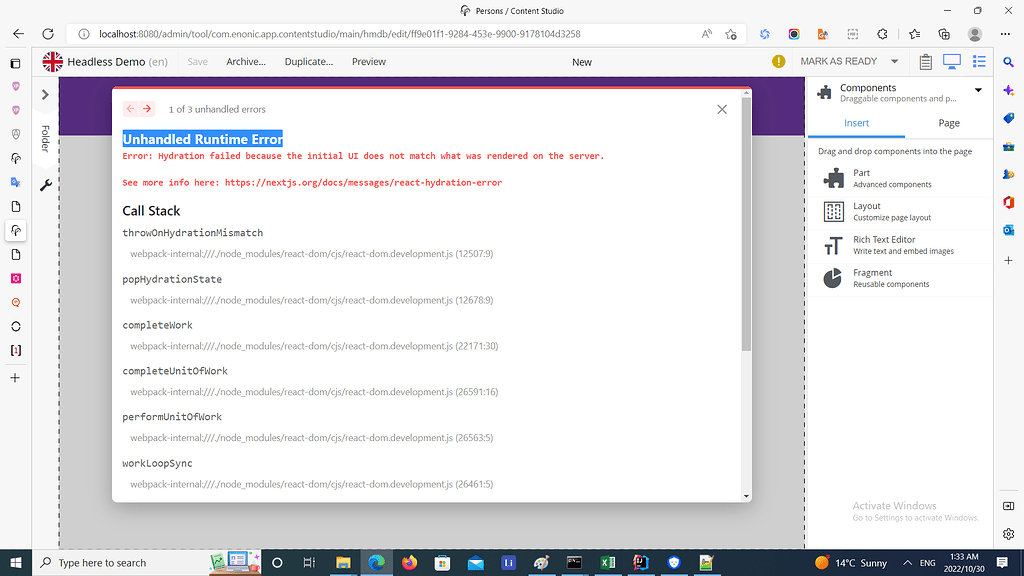Select the Insert tab

click(855, 122)
